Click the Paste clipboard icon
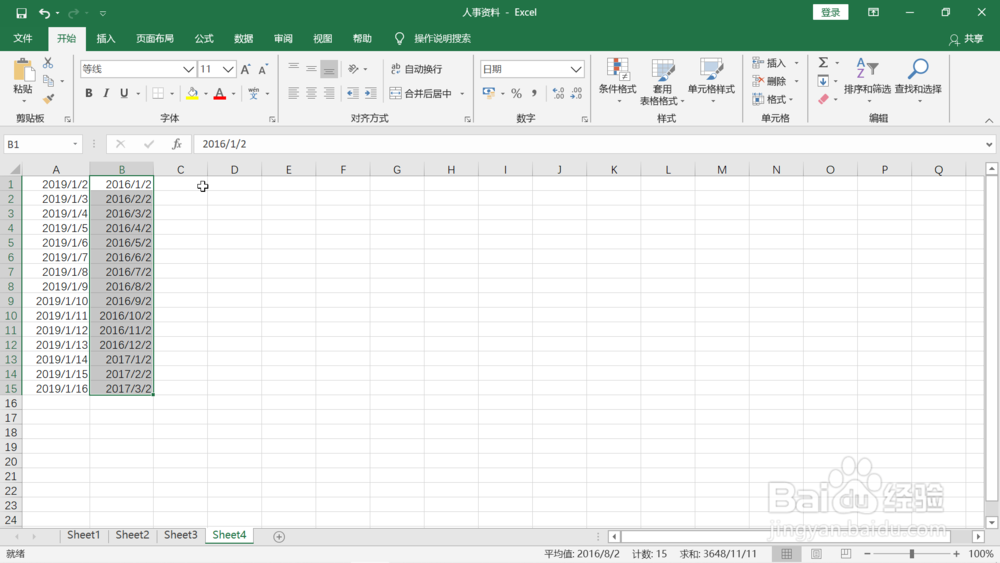This screenshot has width=1000, height=563. (x=23, y=70)
